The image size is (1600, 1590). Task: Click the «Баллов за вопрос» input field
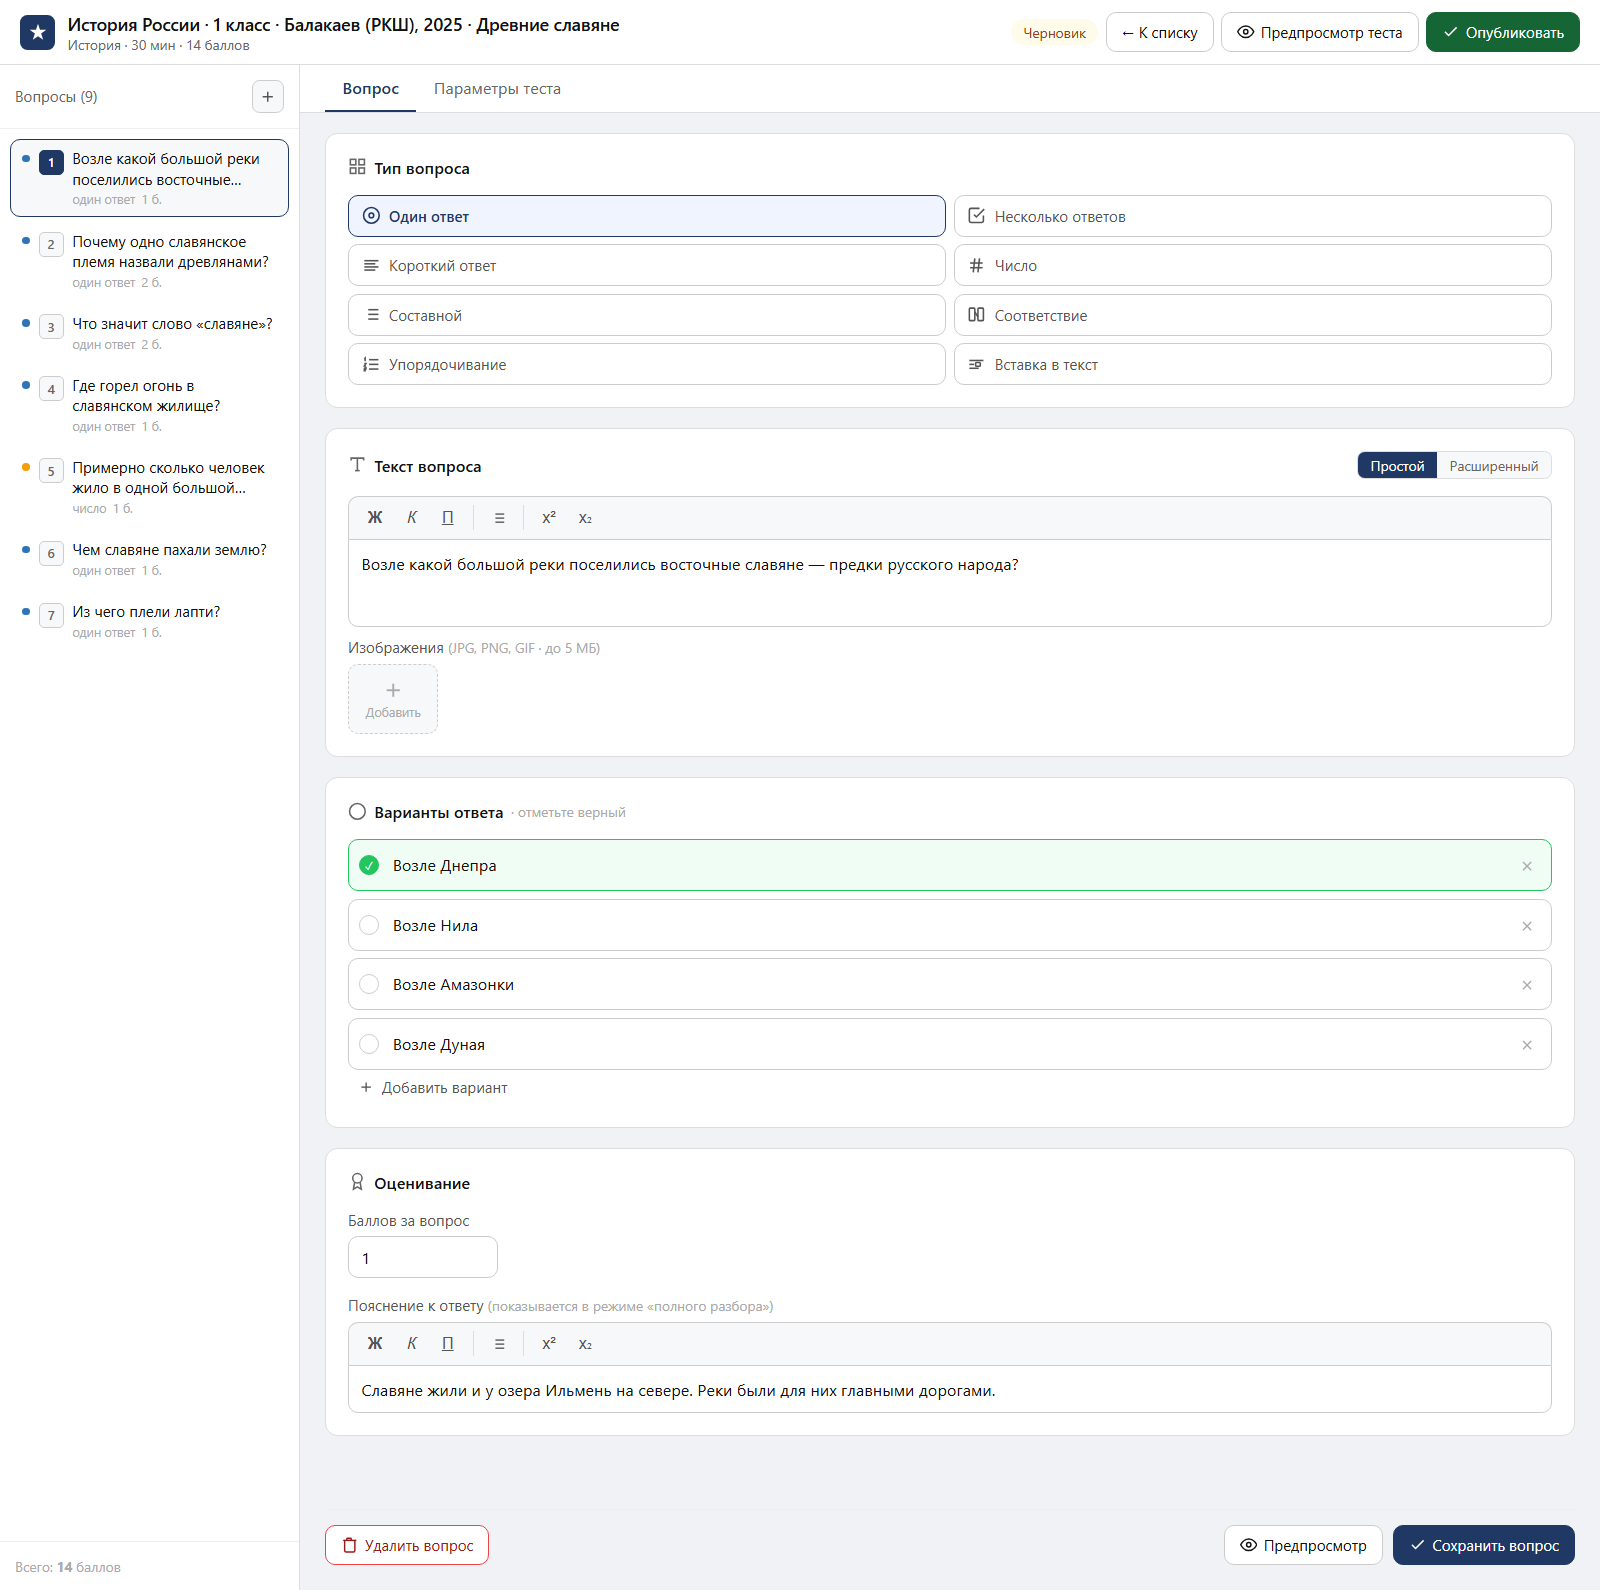pyautogui.click(x=423, y=1258)
